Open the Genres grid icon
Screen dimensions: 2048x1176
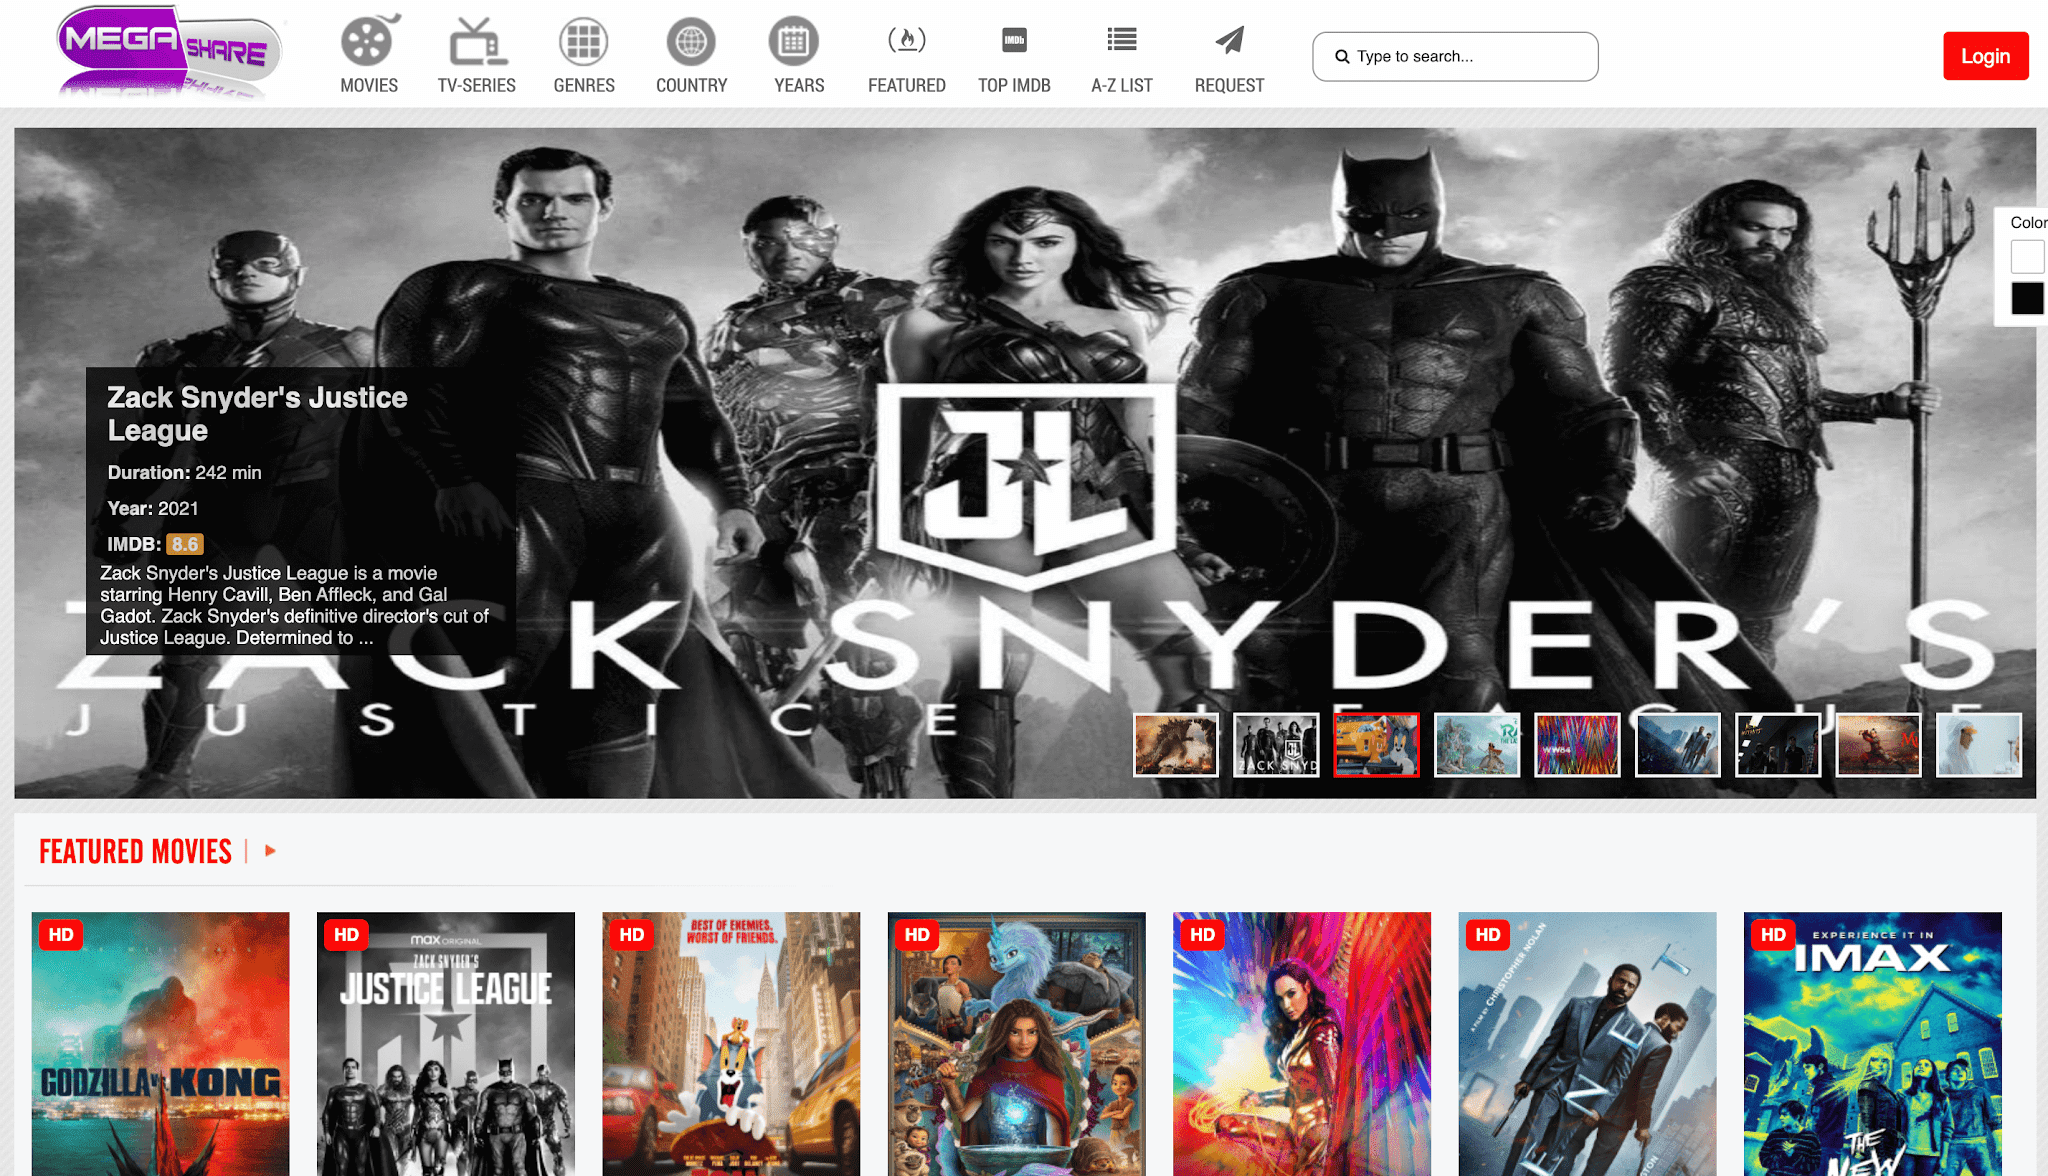(x=584, y=41)
